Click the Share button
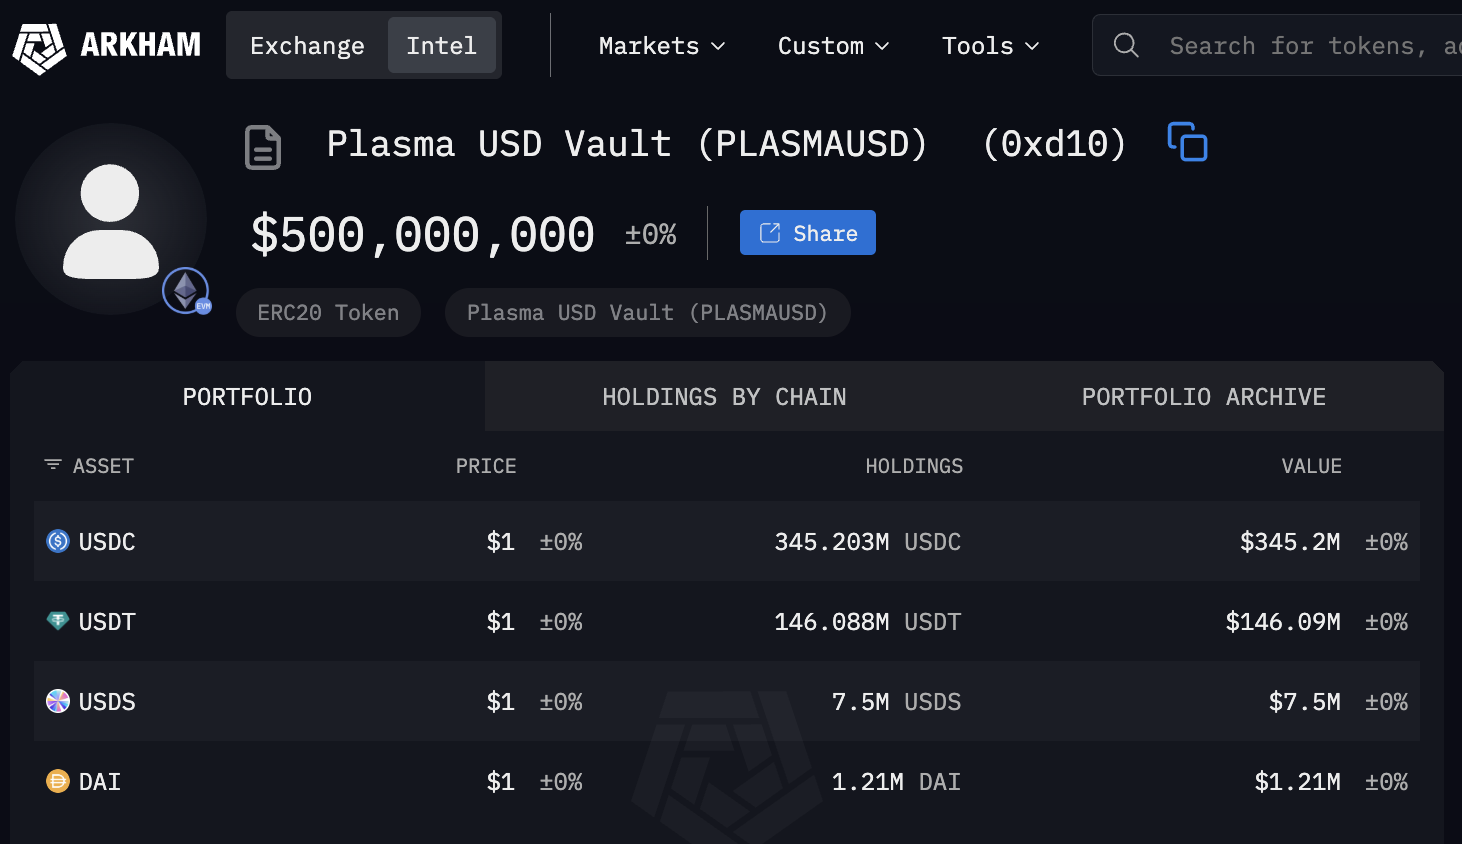Viewport: 1462px width, 844px height. coord(807,232)
